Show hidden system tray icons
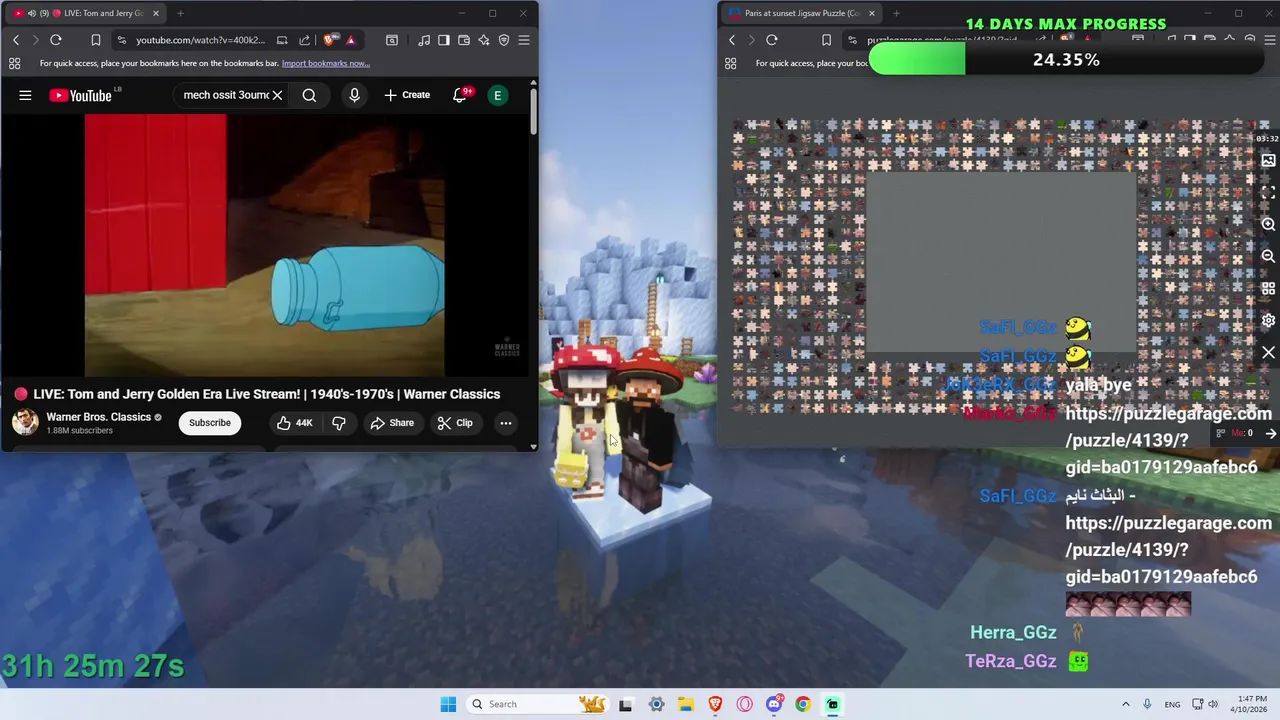 1125,704
